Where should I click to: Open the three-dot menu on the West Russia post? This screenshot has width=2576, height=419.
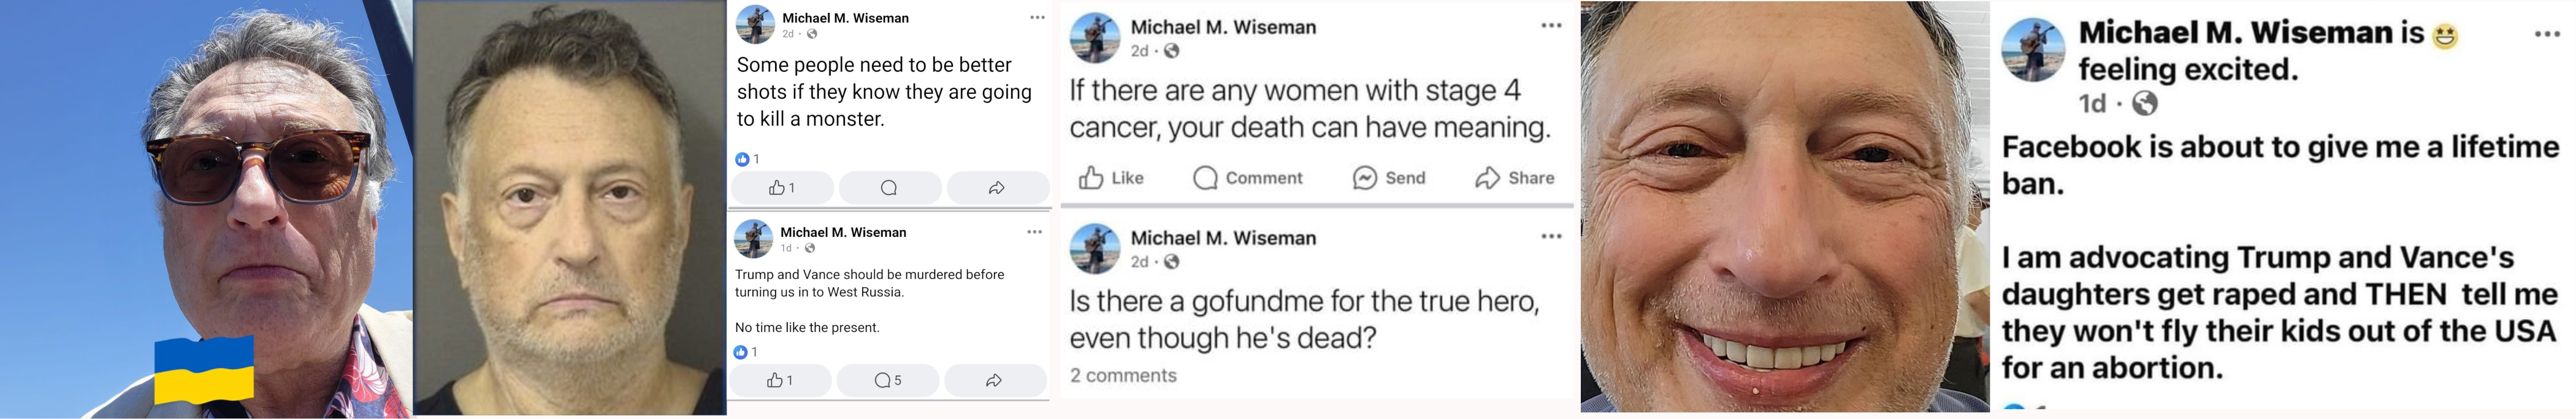coord(1034,232)
